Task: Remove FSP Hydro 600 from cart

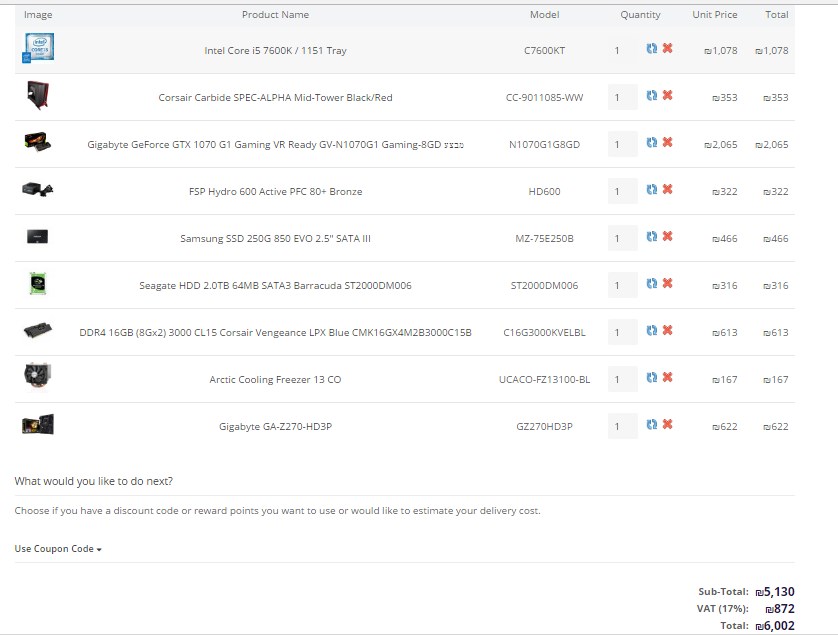Action: (x=668, y=190)
